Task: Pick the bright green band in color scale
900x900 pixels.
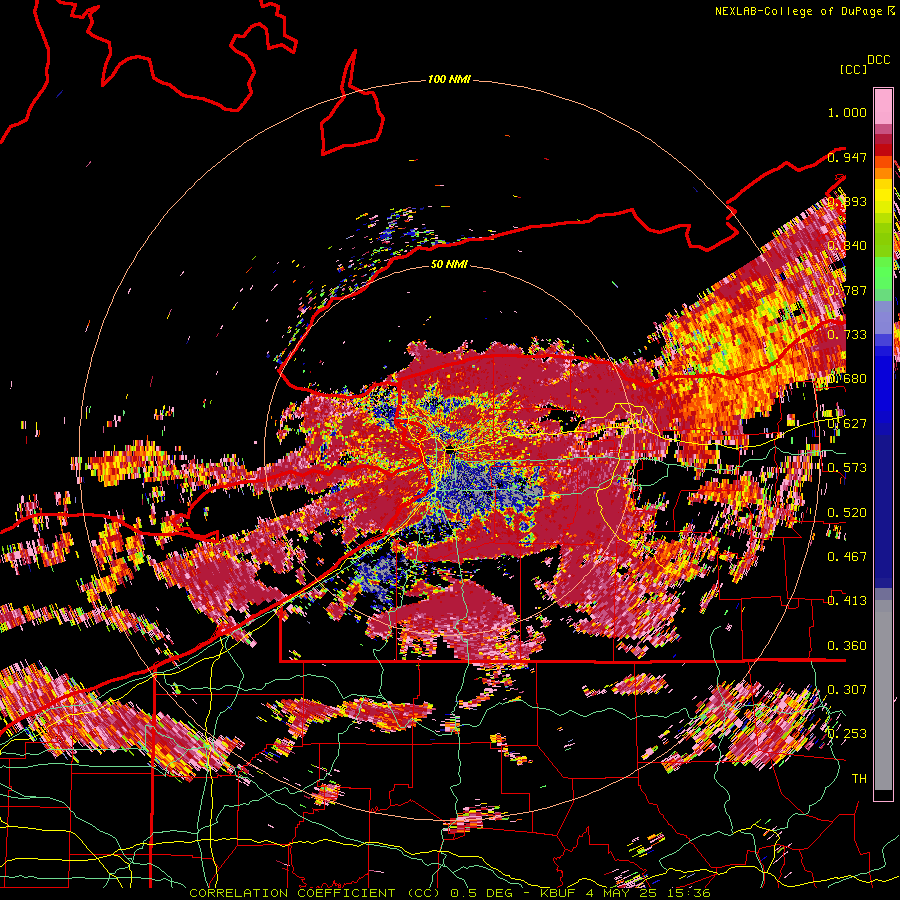Action: pyautogui.click(x=883, y=273)
